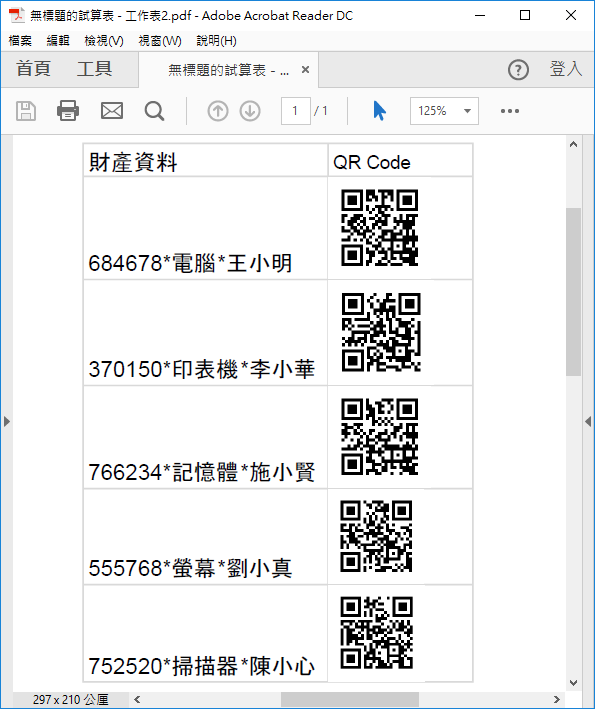Show more tools ellipsis button
595x709 pixels.
point(510,111)
